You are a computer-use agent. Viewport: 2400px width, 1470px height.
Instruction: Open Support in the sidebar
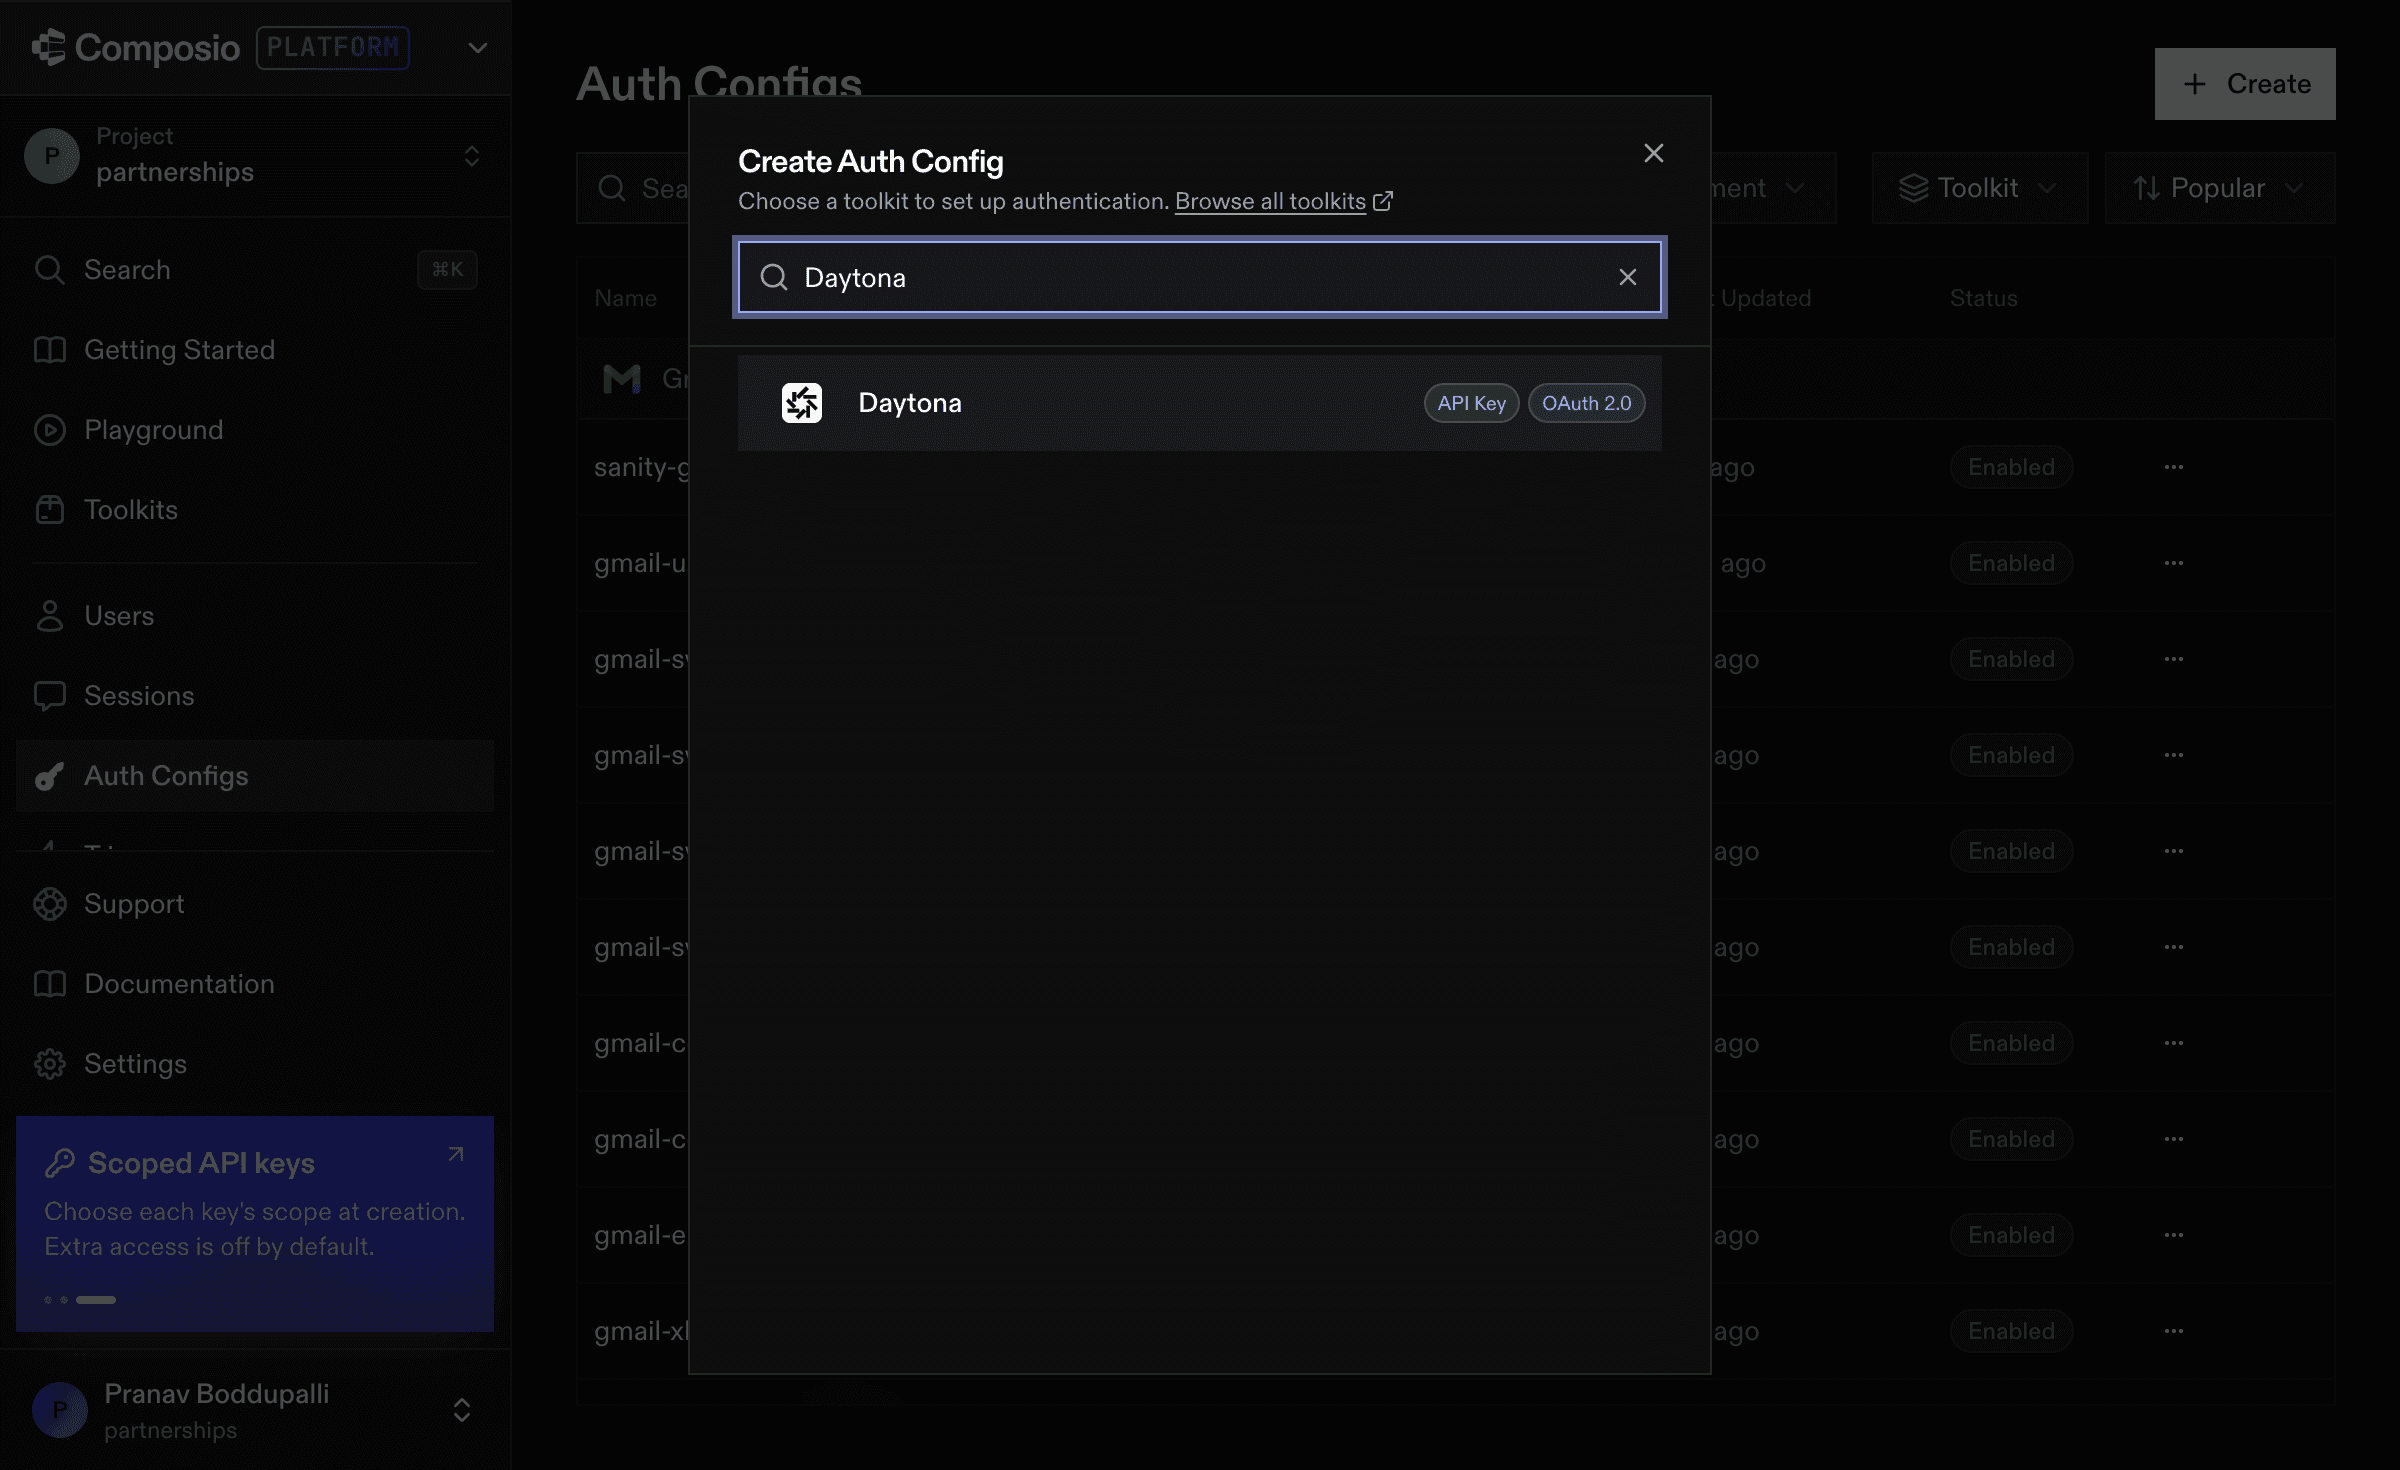tap(255, 904)
